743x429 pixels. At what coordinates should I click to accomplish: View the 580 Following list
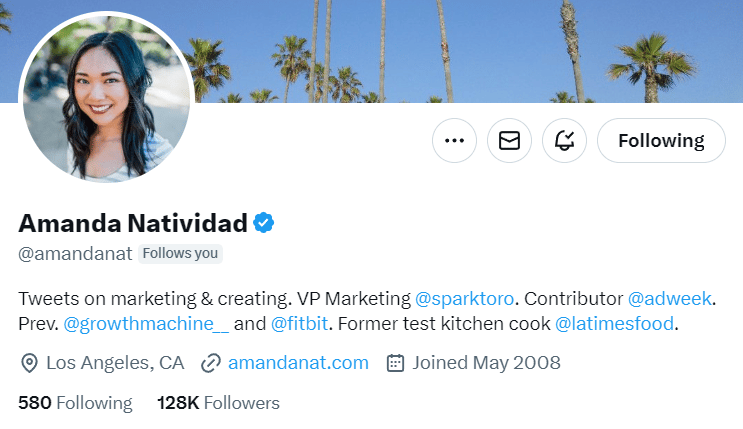point(75,403)
